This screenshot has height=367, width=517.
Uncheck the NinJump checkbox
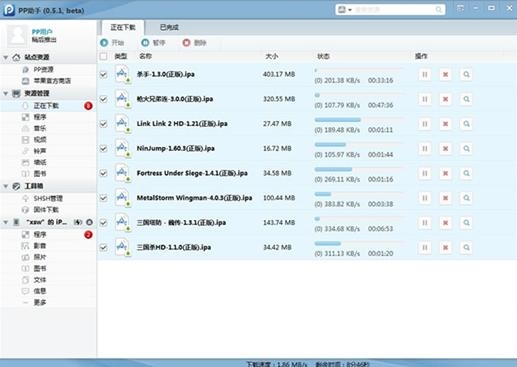(x=103, y=149)
